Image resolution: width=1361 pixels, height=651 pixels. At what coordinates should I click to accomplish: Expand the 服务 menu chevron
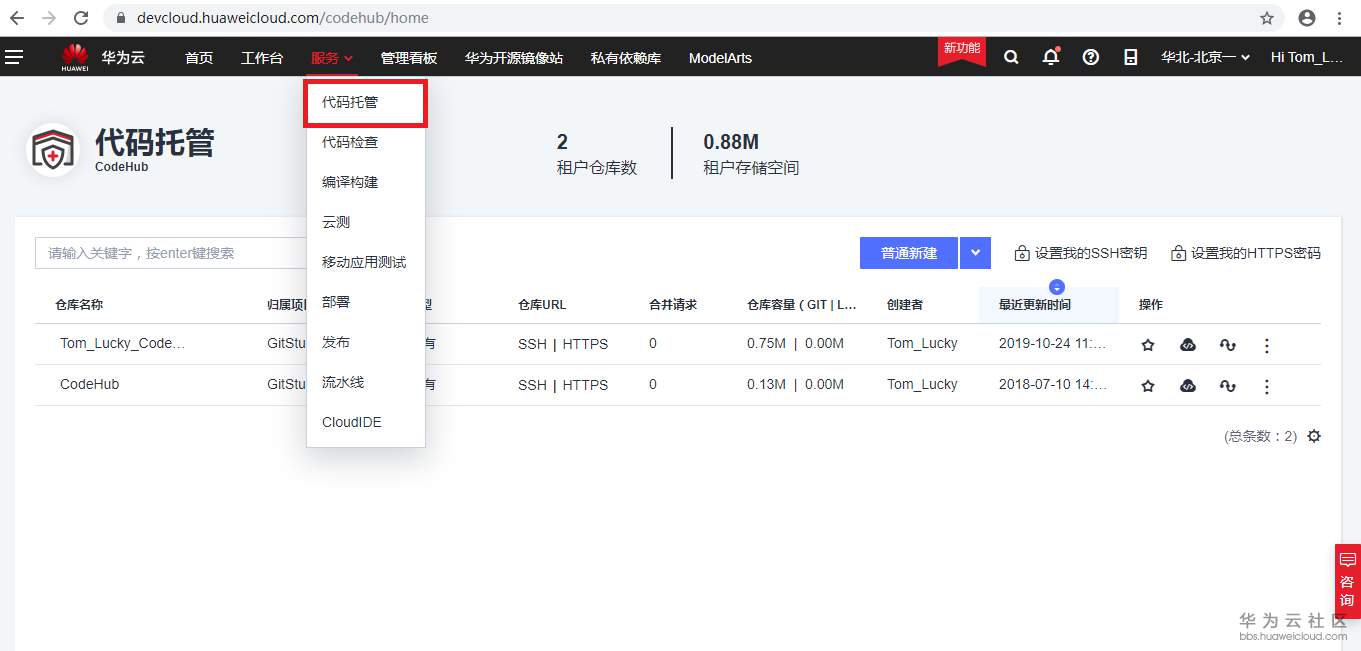point(348,58)
